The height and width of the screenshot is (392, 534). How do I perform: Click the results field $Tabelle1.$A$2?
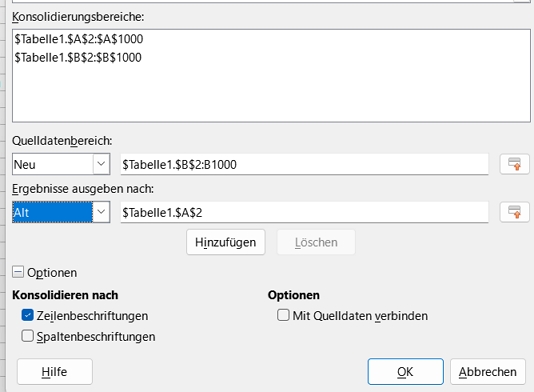304,213
